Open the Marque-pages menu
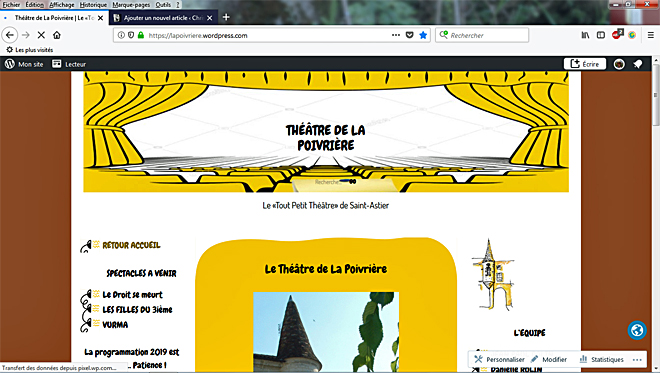 pyautogui.click(x=131, y=5)
